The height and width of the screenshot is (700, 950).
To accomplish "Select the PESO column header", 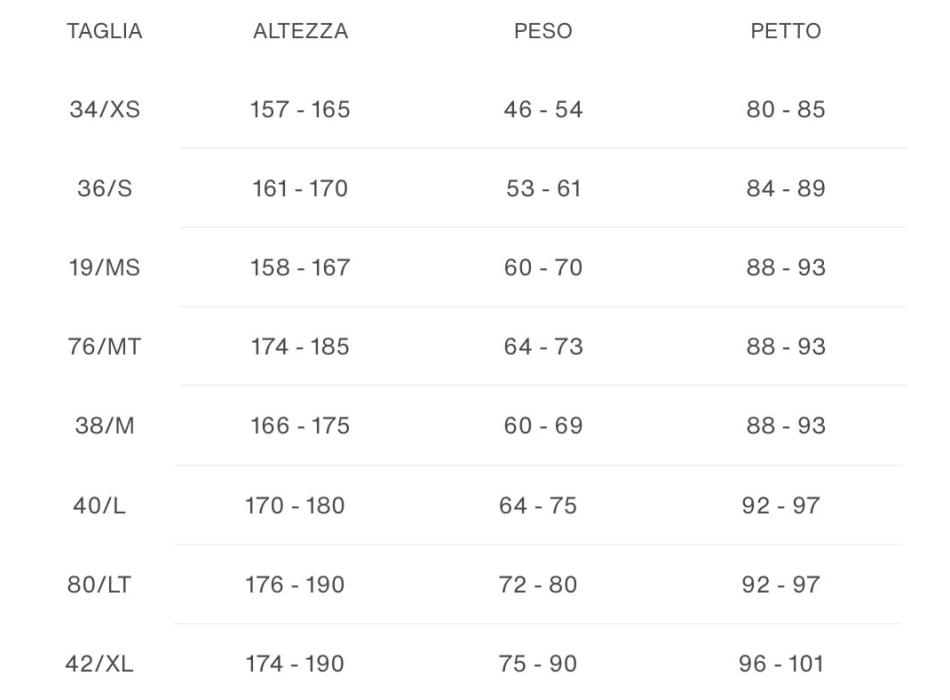I will (542, 32).
